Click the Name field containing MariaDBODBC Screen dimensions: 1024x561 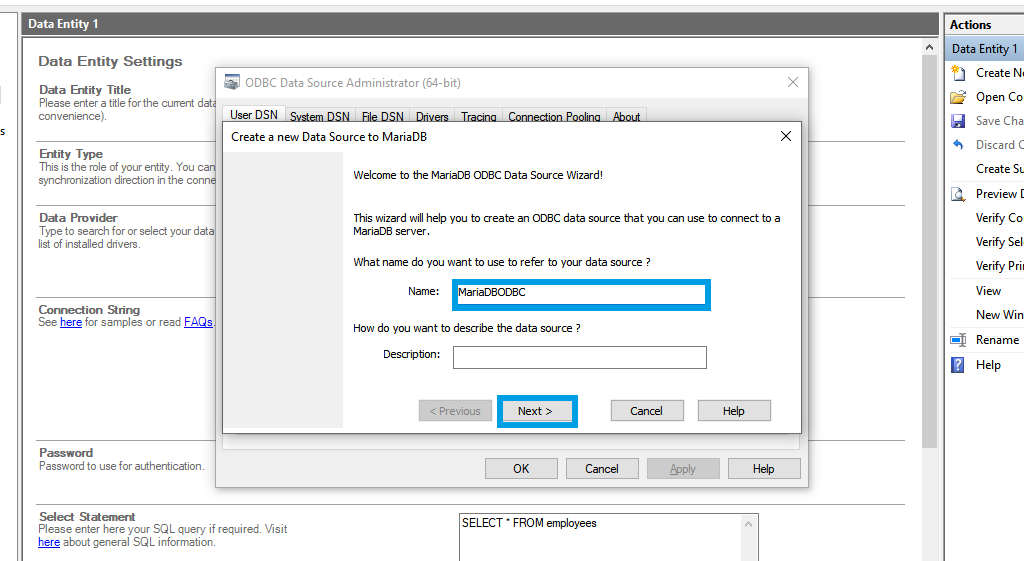click(x=579, y=294)
